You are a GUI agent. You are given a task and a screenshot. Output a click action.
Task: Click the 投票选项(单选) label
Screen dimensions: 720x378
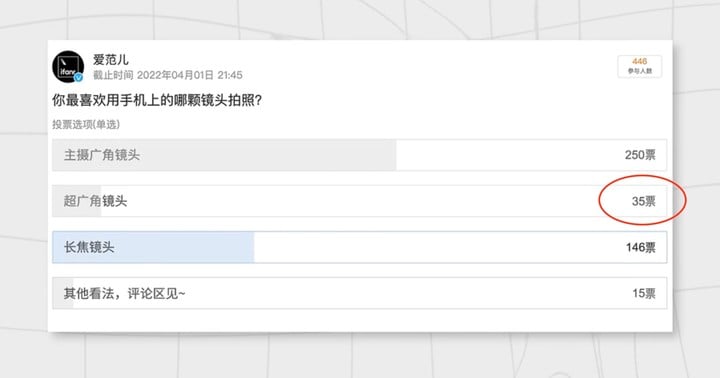86,124
